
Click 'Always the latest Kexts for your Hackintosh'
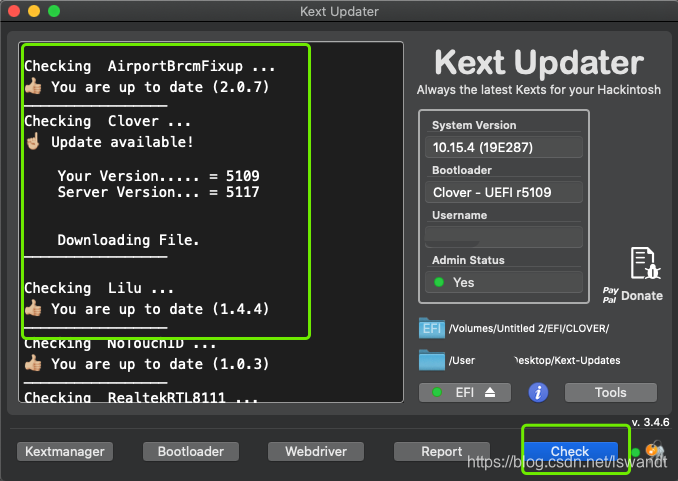[x=539, y=90]
